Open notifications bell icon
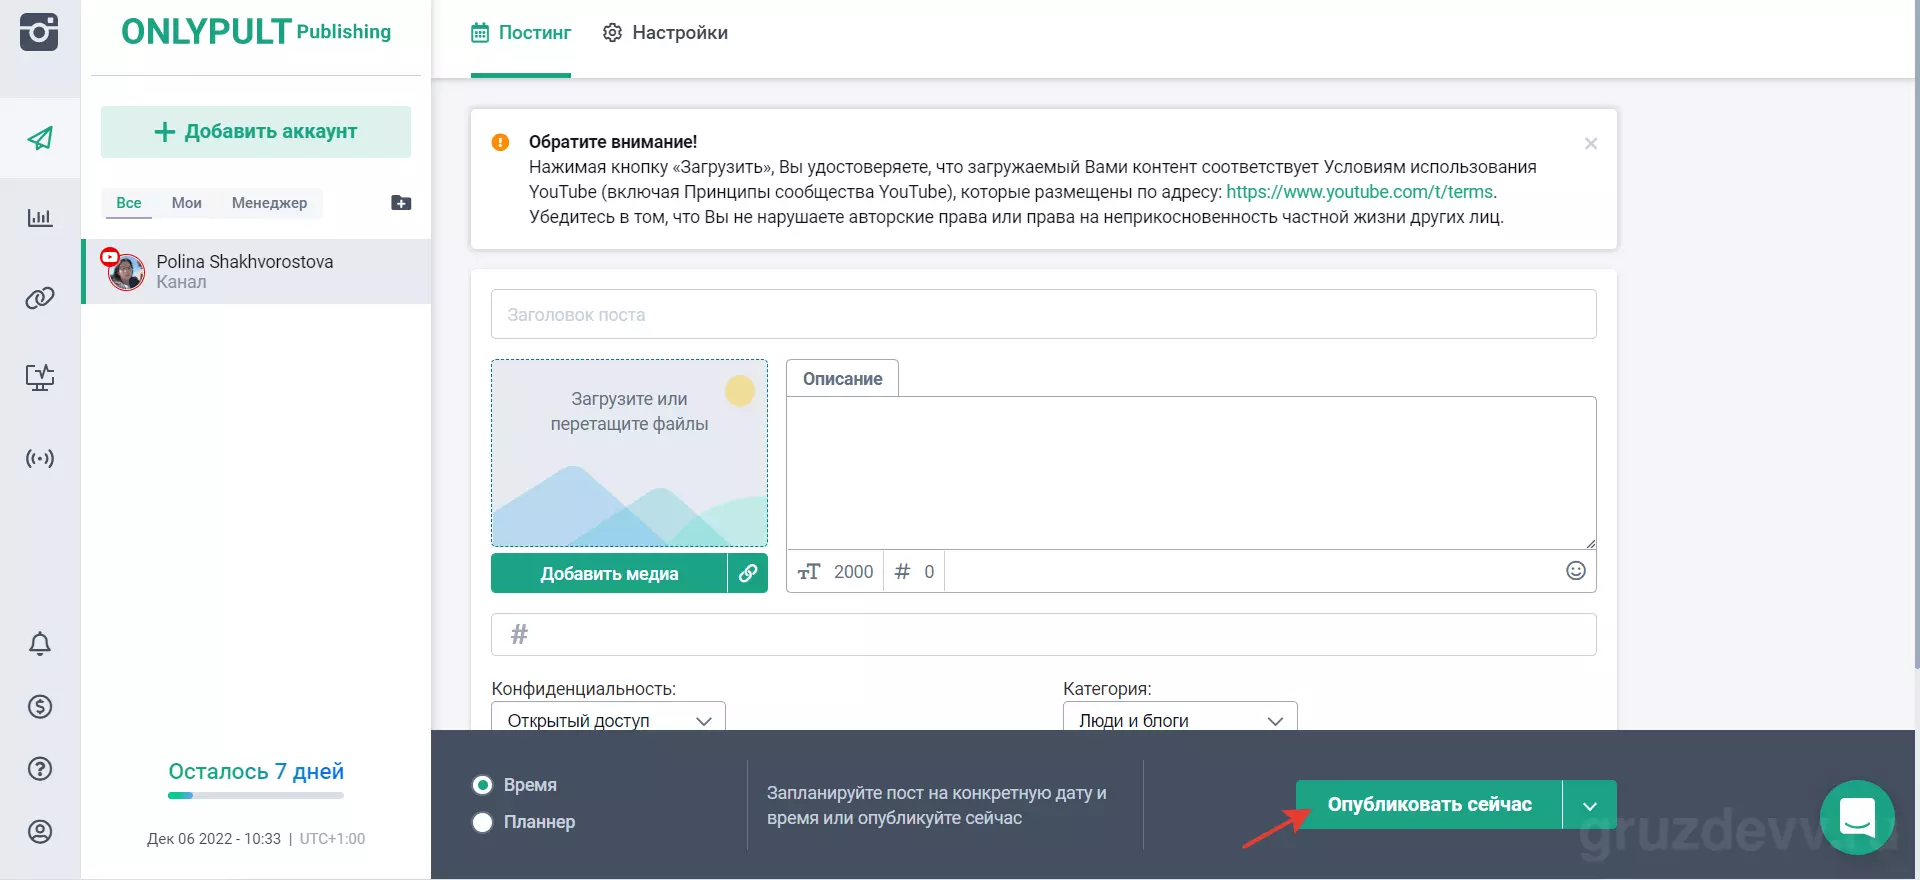Screen dimensions: 1920x880 pyautogui.click(x=40, y=644)
